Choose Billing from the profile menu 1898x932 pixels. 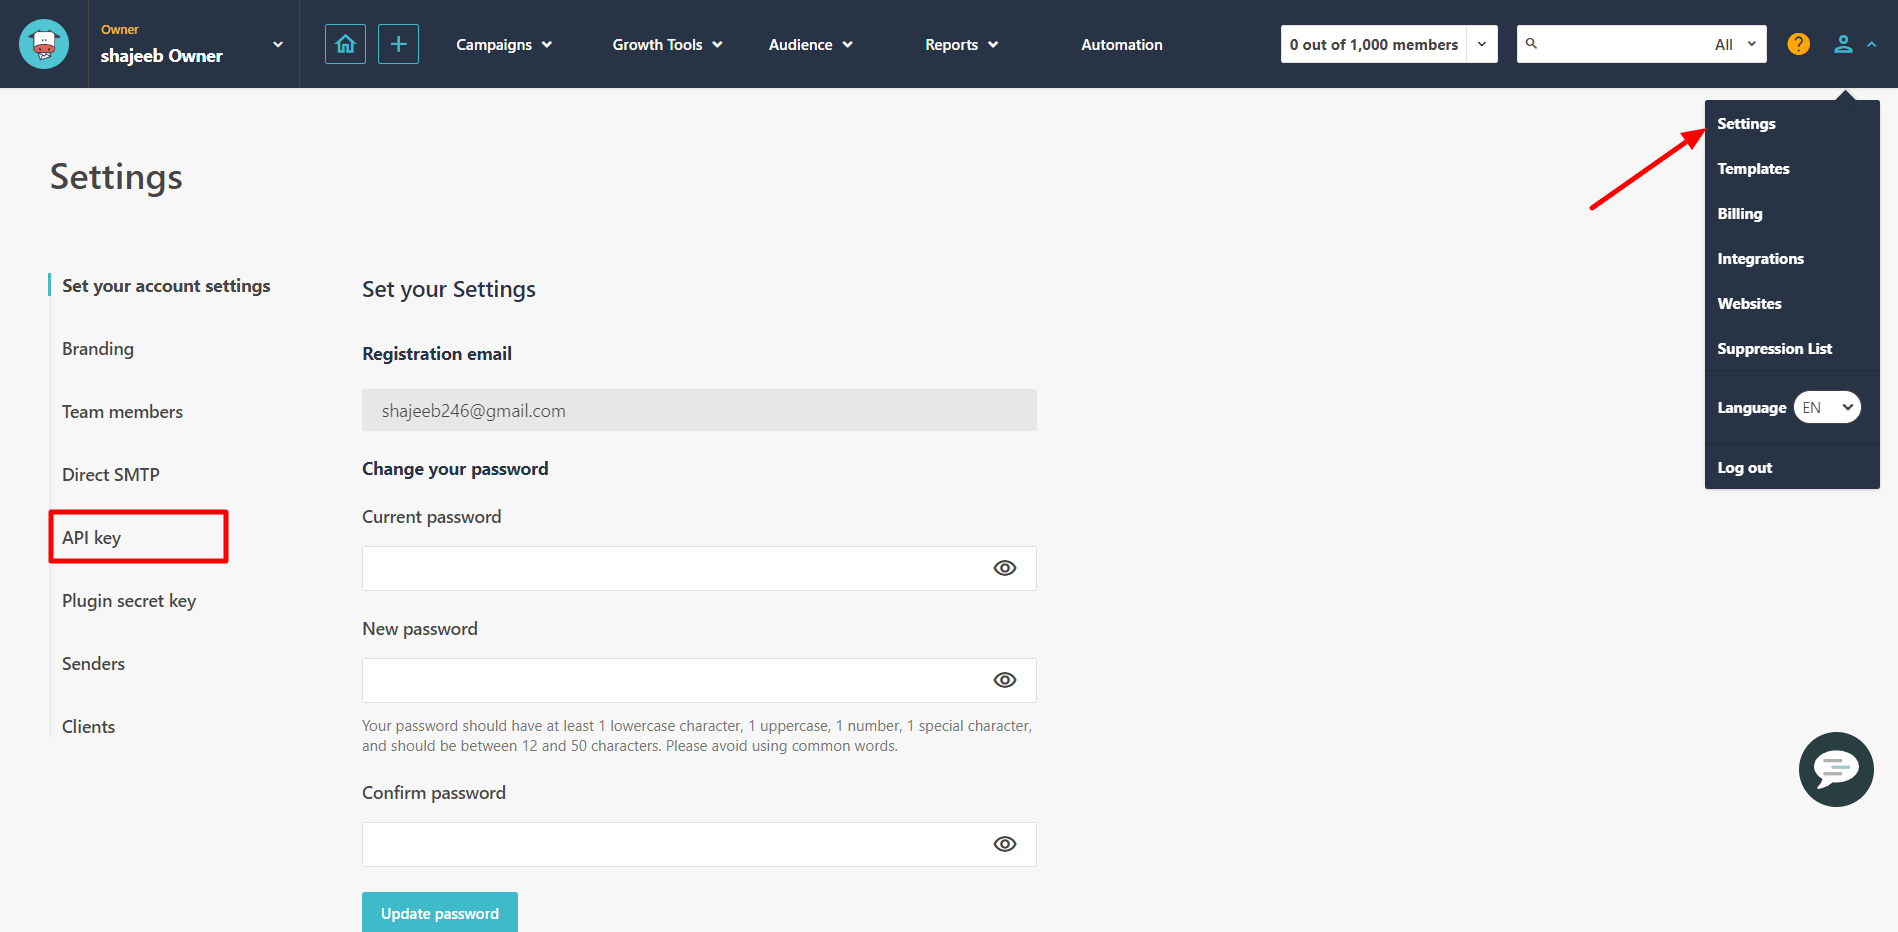pyautogui.click(x=1739, y=214)
